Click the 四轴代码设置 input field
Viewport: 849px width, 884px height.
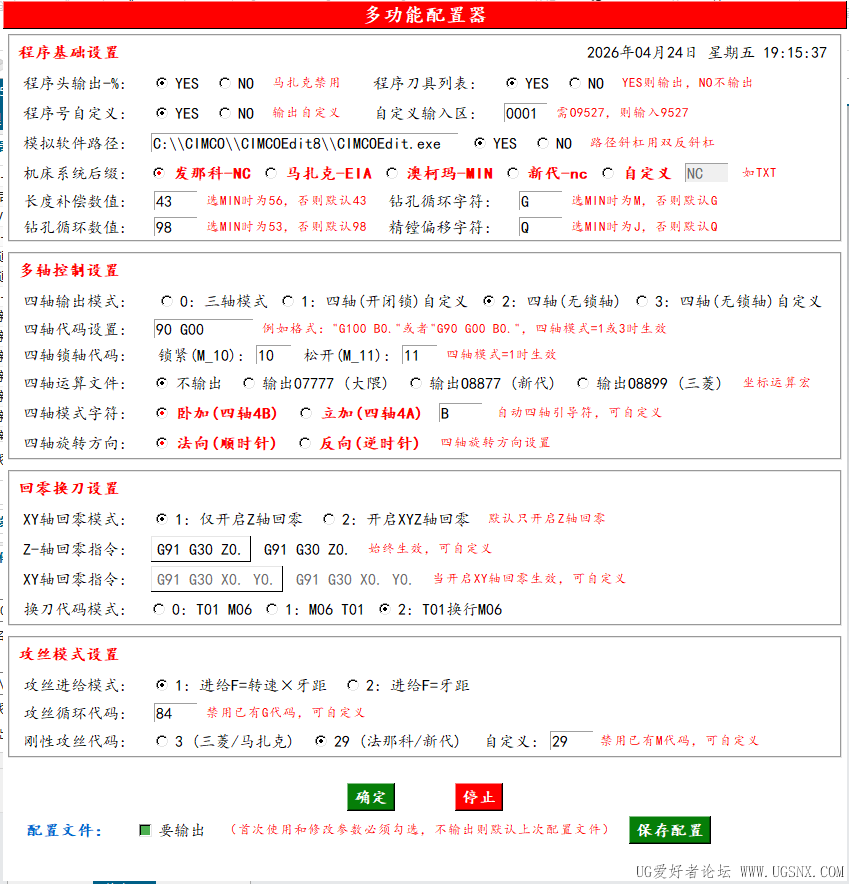(203, 329)
